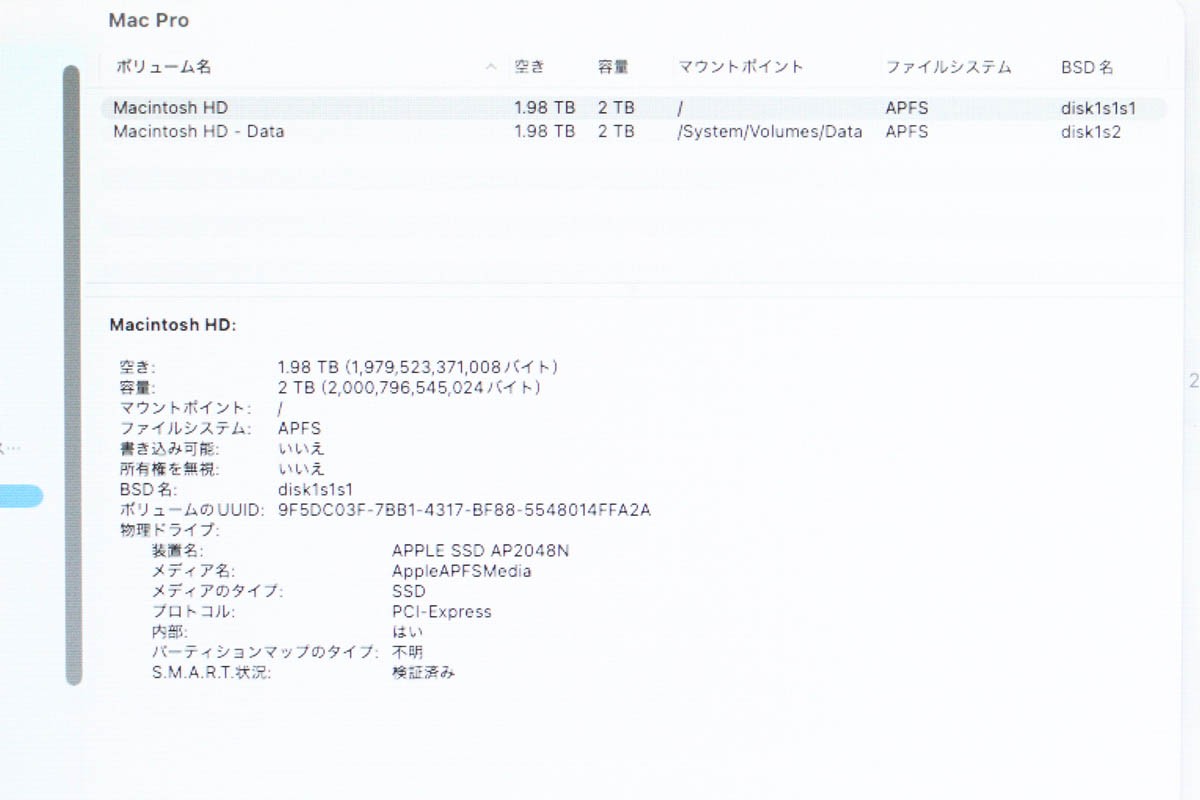1200x800 pixels.
Task: Click the disk1s1s1 BSD name cell
Action: click(1098, 107)
